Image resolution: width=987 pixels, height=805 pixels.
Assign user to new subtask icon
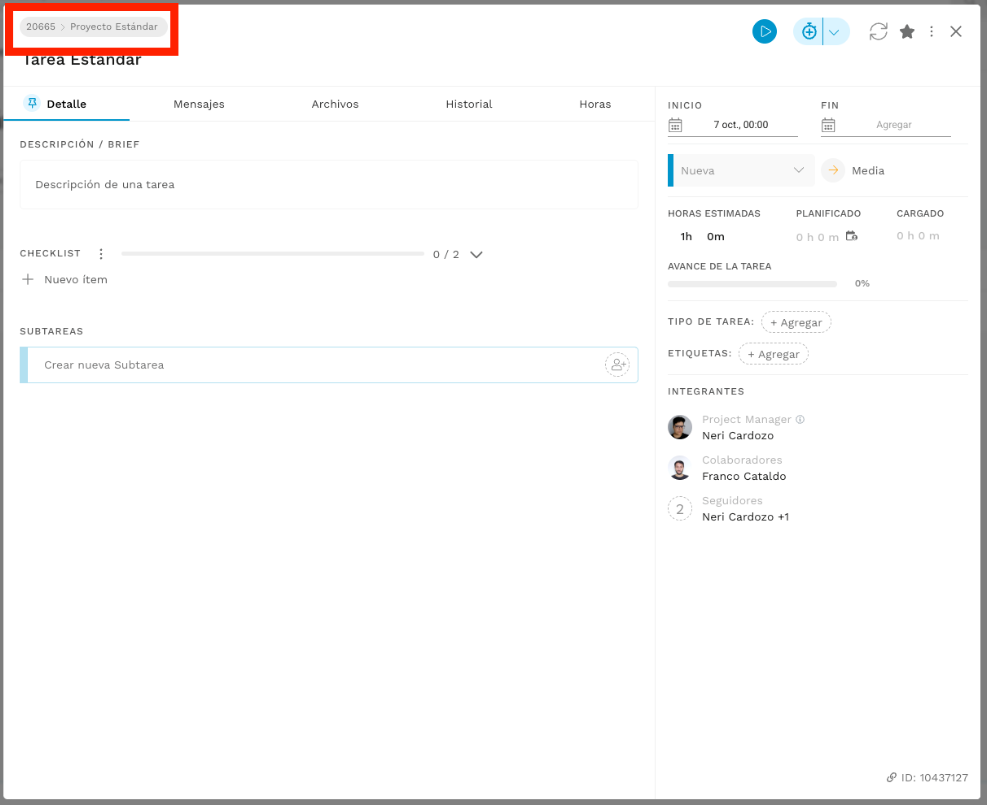pos(617,364)
